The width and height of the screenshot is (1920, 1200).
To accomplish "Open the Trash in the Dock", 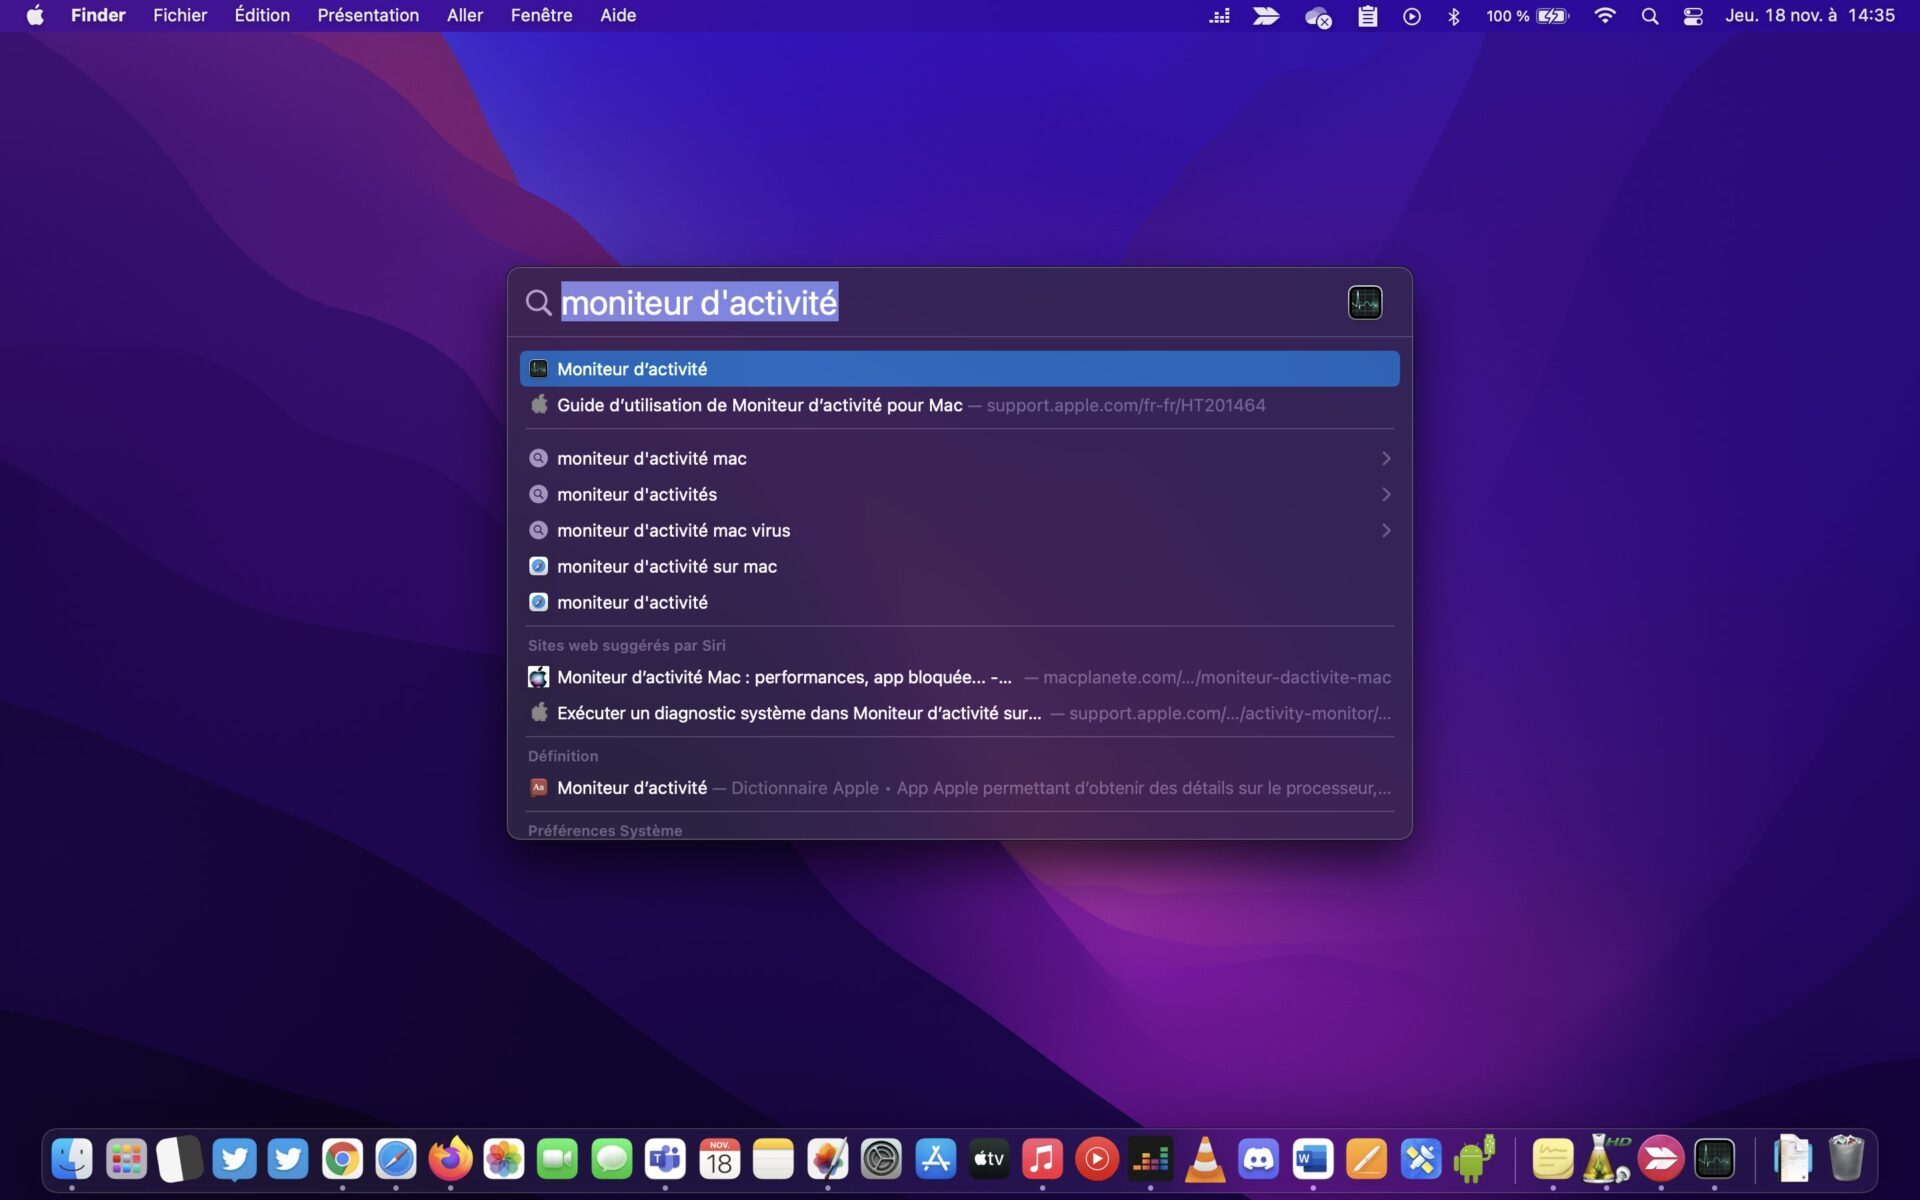I will [x=1846, y=1159].
